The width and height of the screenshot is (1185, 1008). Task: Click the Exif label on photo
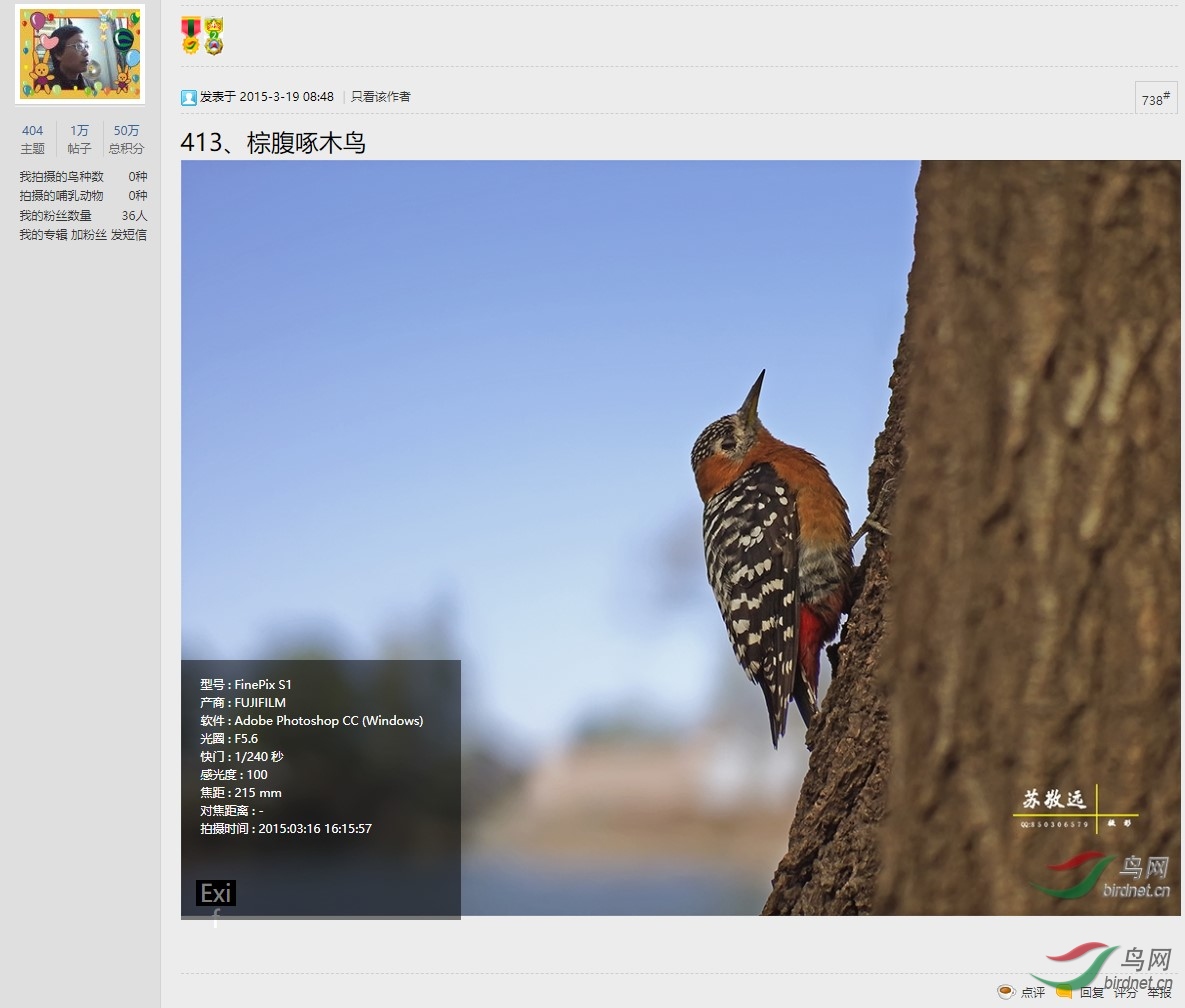coord(216,893)
